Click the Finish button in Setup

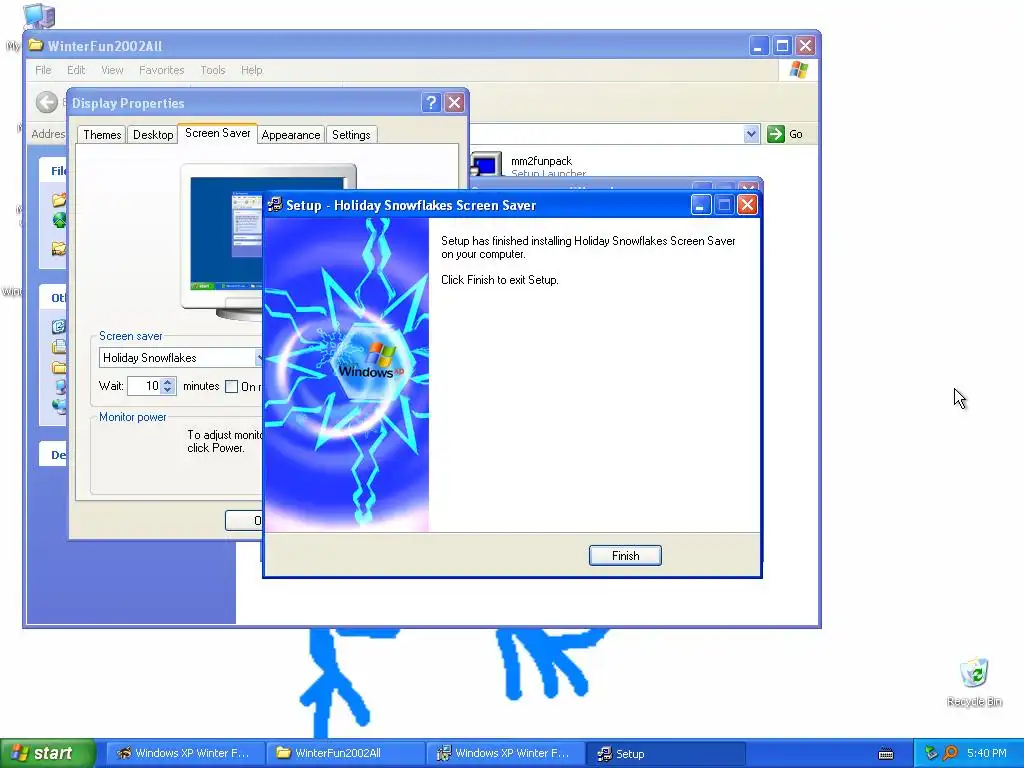pyautogui.click(x=625, y=555)
